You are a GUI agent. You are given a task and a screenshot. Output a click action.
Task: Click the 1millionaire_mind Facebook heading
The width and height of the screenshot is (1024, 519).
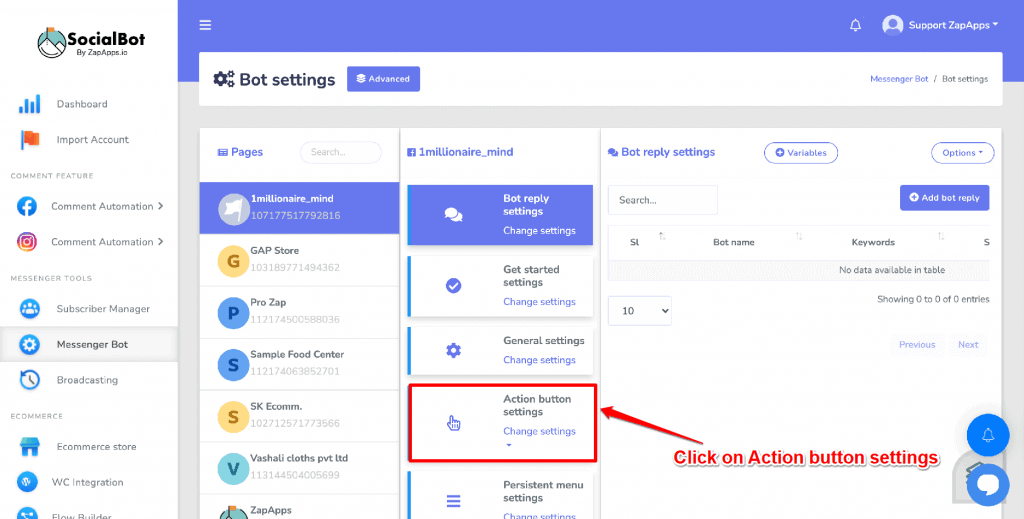pyautogui.click(x=460, y=152)
